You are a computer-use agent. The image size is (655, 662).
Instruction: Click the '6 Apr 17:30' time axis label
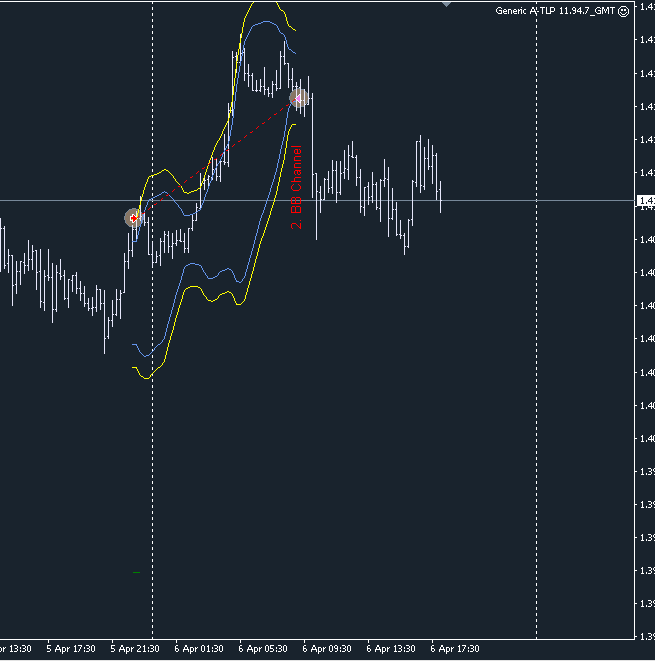point(455,648)
